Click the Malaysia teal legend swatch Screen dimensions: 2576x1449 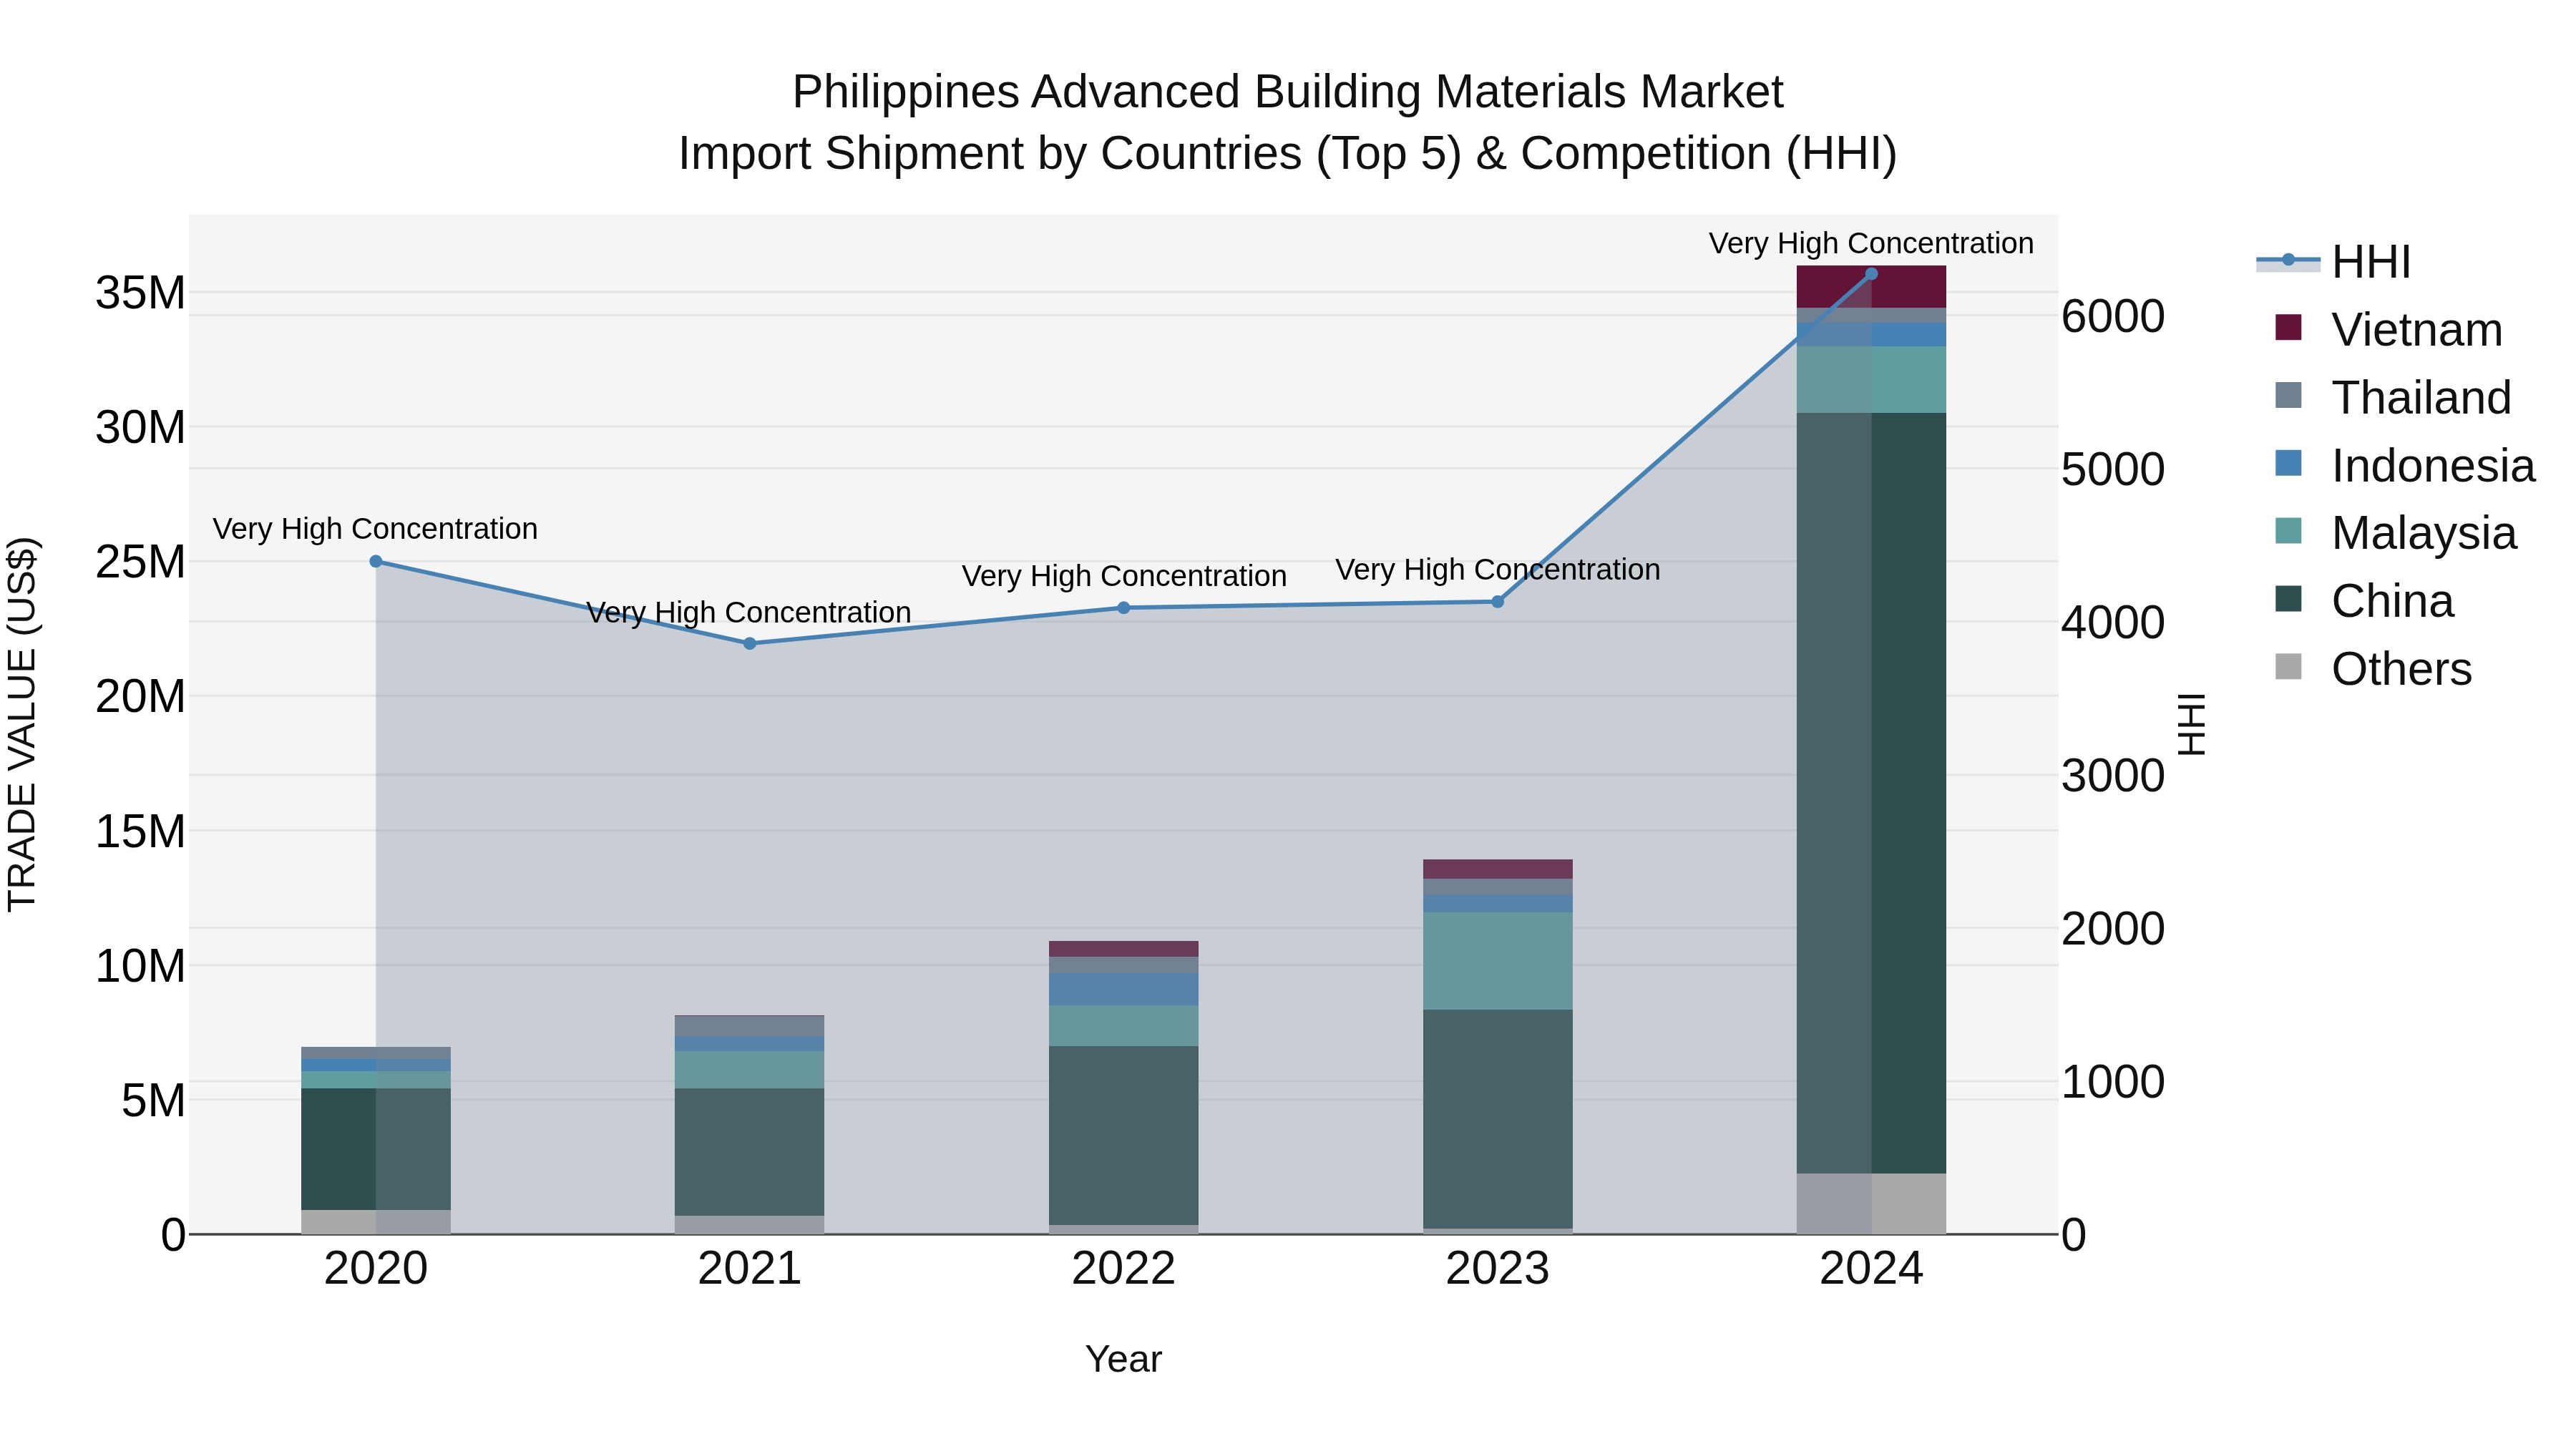(2288, 531)
